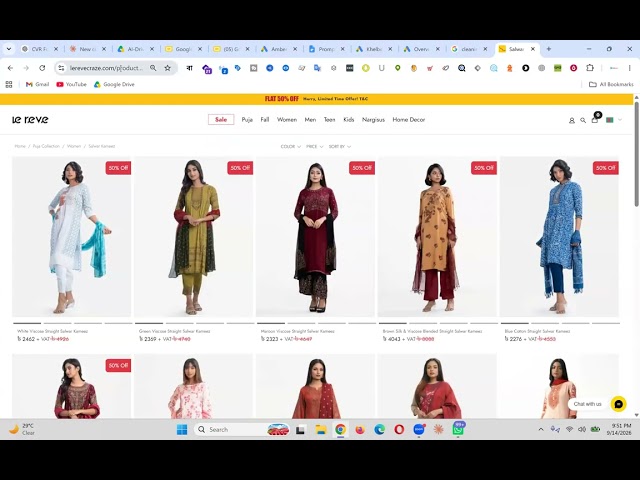Open the weather widget showing 29°C Clear
640x480 pixels.
click(22, 429)
